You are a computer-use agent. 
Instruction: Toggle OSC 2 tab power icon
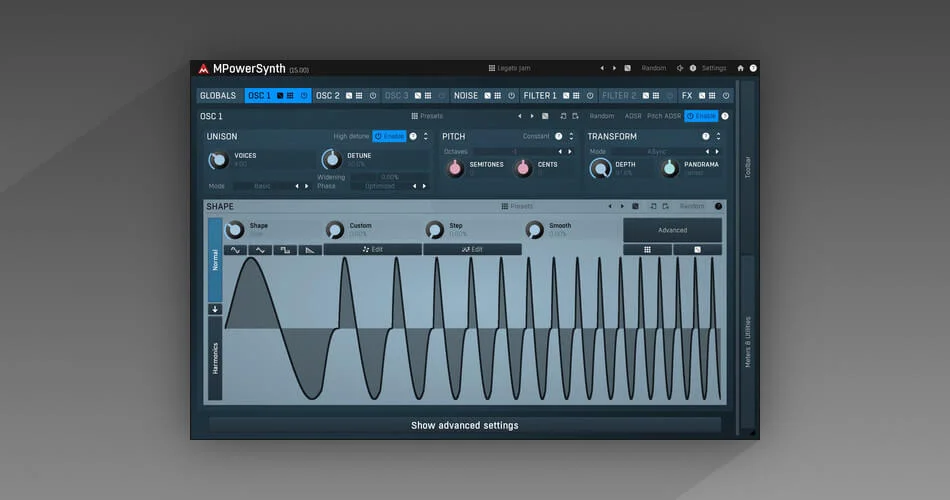(373, 96)
